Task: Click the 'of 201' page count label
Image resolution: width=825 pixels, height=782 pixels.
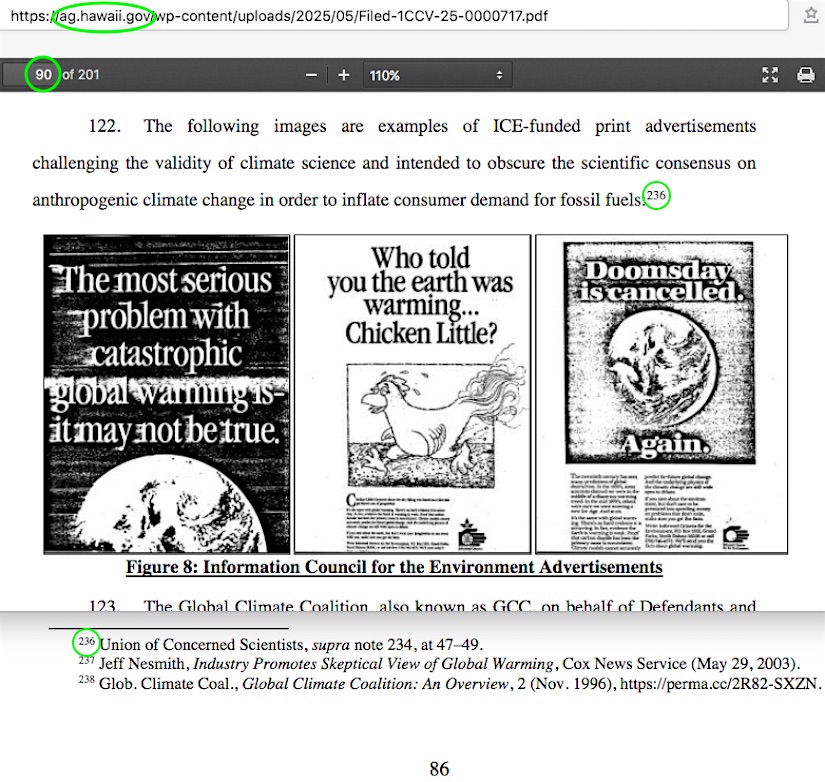Action: coord(81,75)
